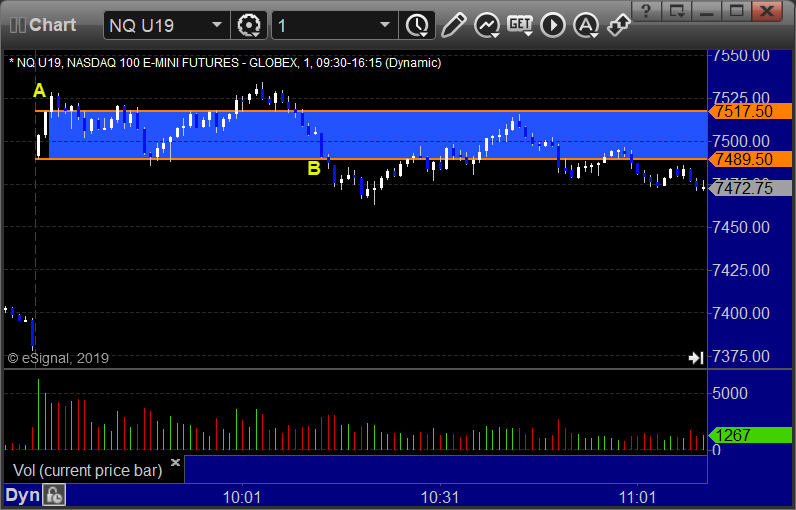Open the chart type line icon
Screen dimensions: 796x510
point(487,25)
